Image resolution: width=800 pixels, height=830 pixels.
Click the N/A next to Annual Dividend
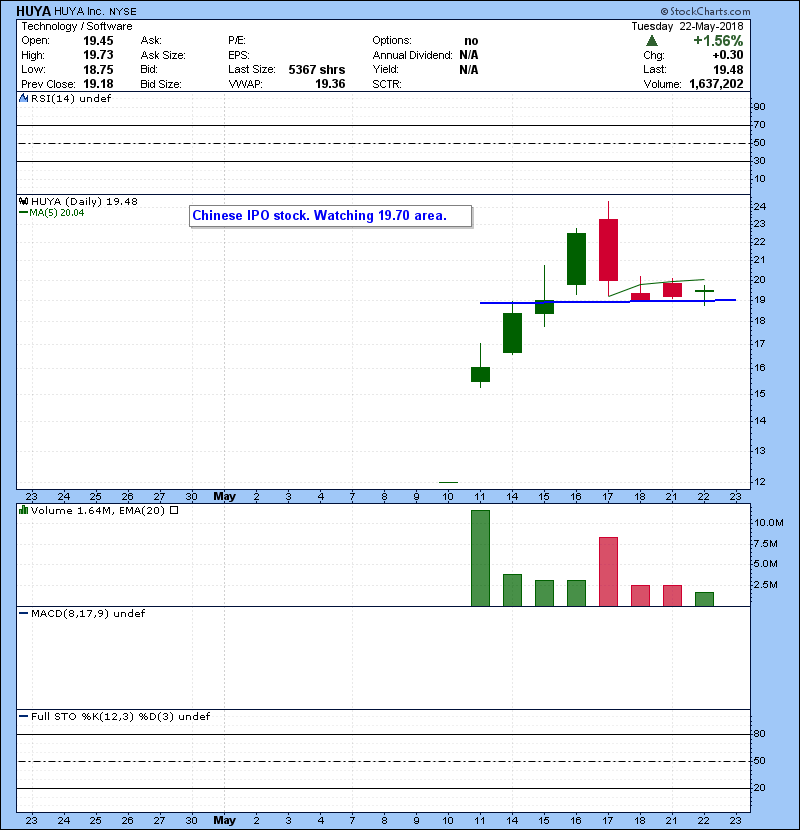pyautogui.click(x=469, y=55)
